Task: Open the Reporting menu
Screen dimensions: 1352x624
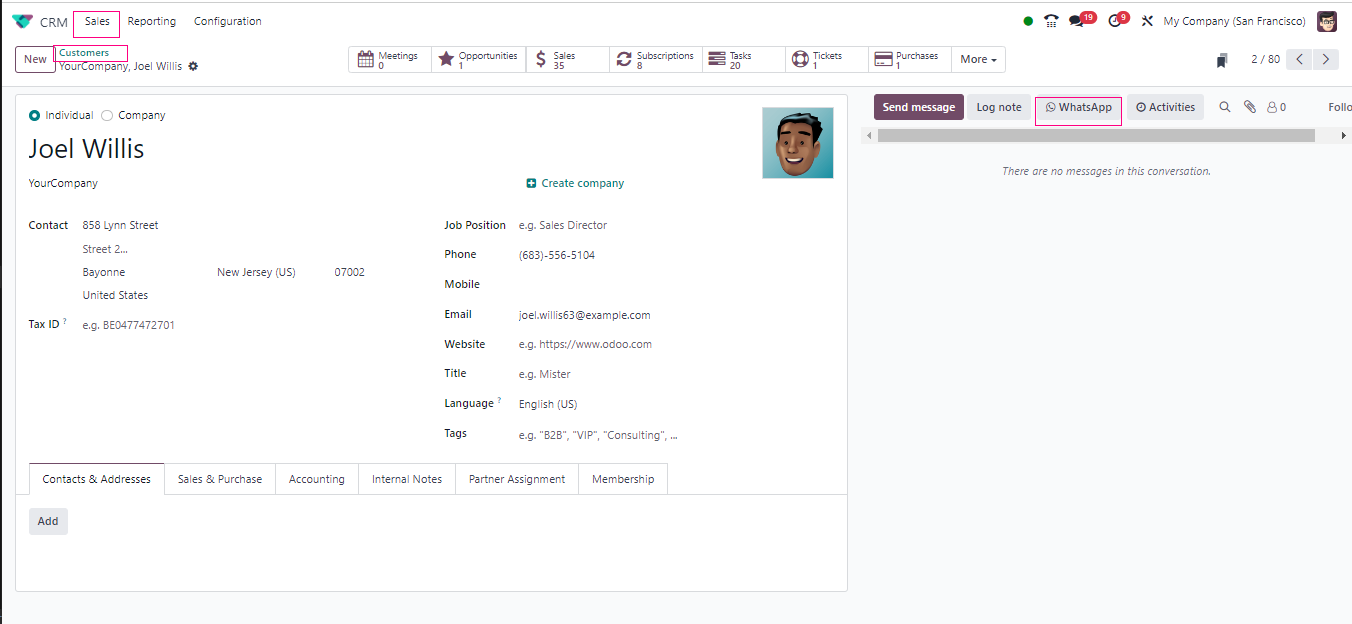Action: (152, 21)
